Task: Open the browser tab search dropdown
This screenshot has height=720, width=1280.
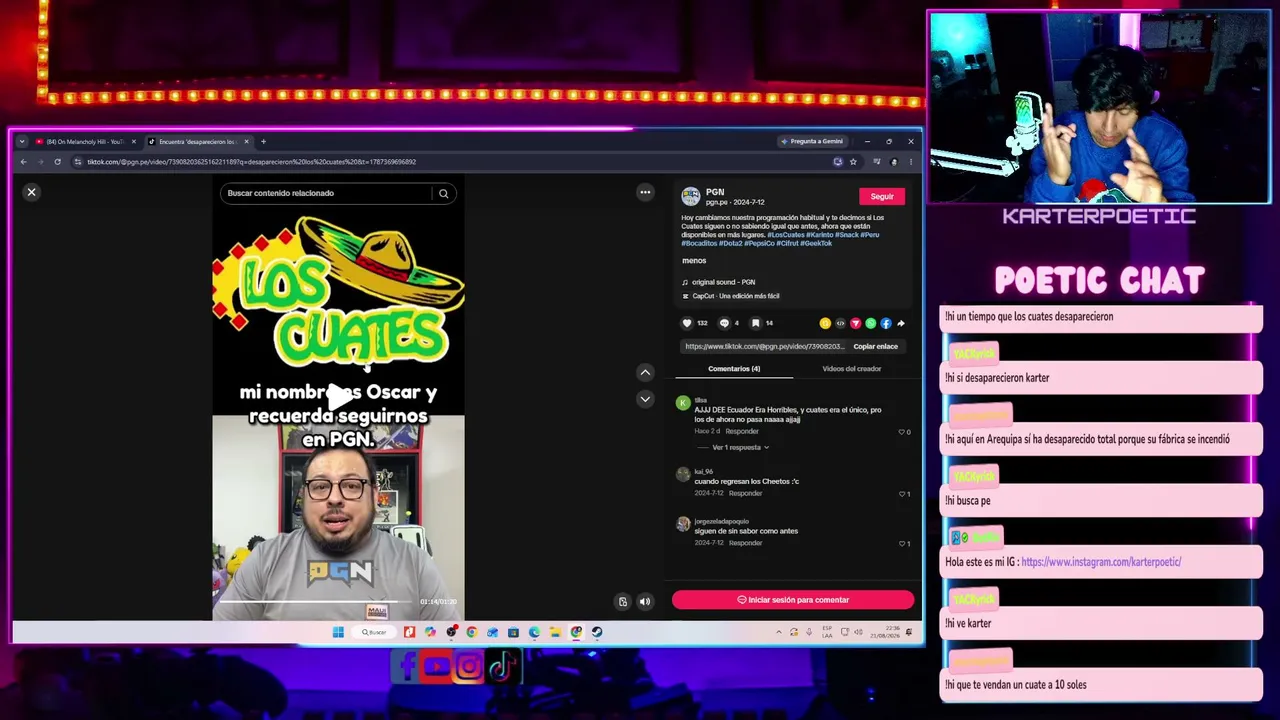Action: 22,142
